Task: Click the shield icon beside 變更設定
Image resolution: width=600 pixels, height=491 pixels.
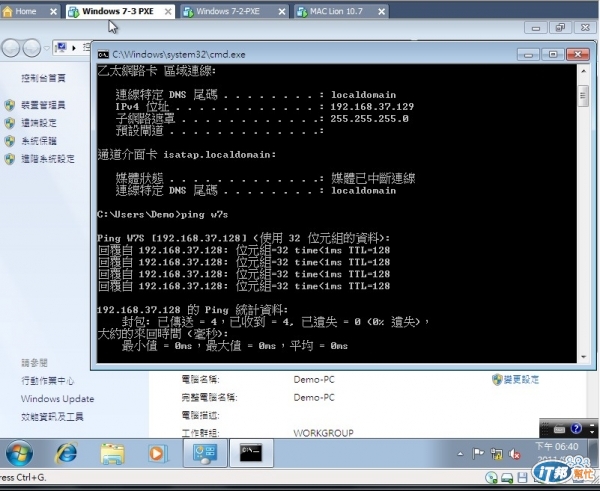Action: pyautogui.click(x=497, y=380)
